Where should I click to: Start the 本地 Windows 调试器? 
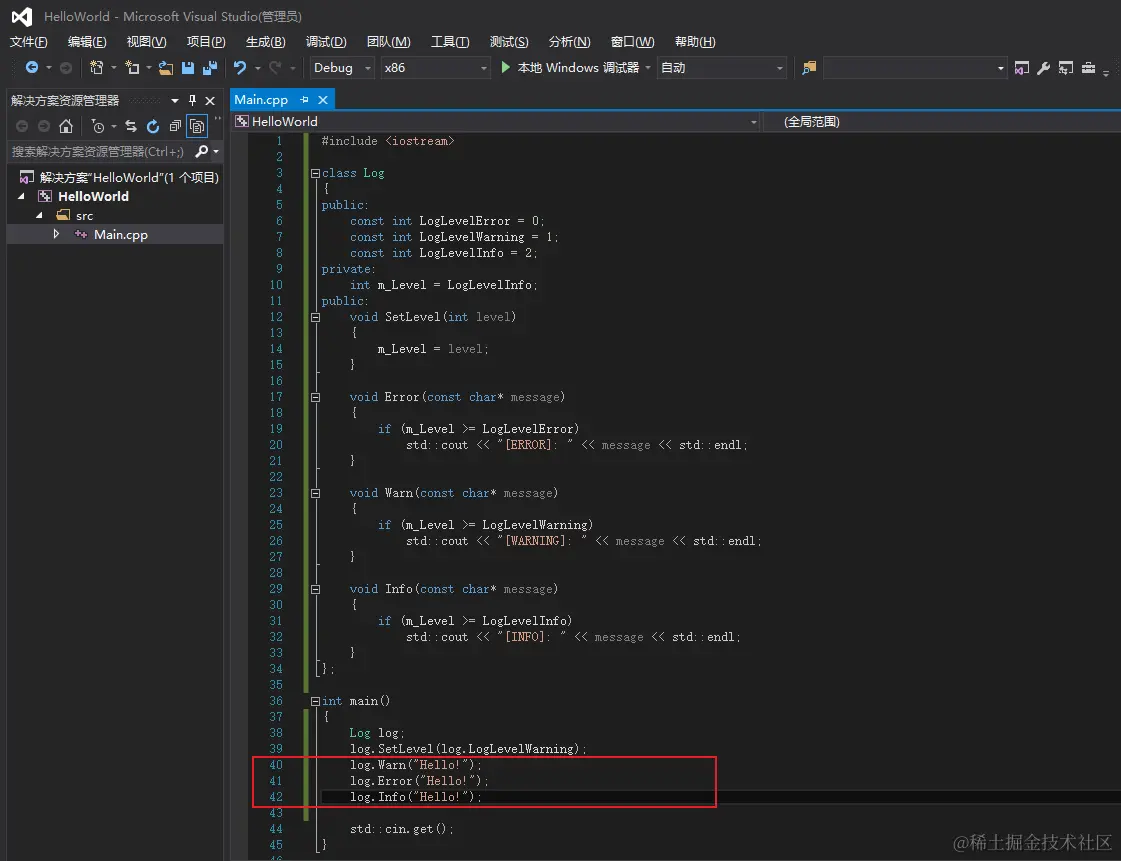[x=570, y=68]
